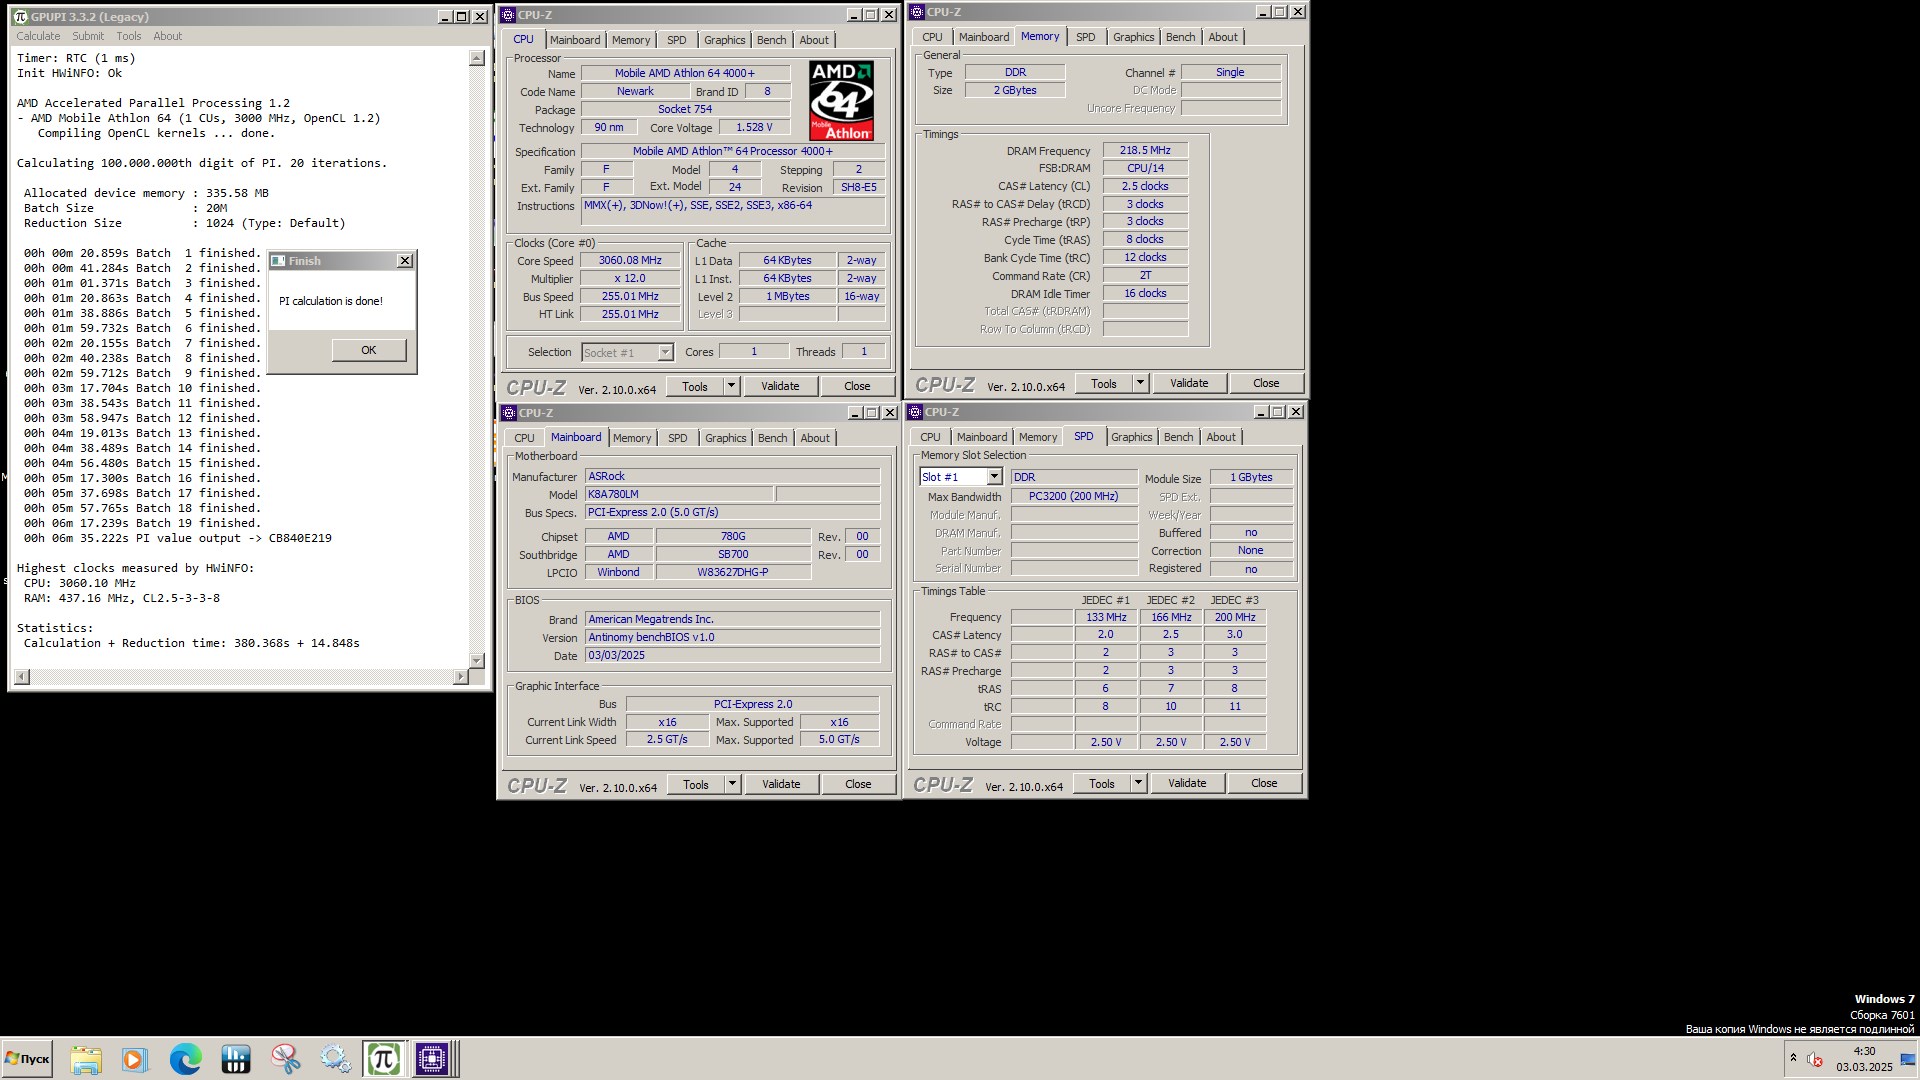Click the title icon of CPU-Z SPD window

coord(915,412)
